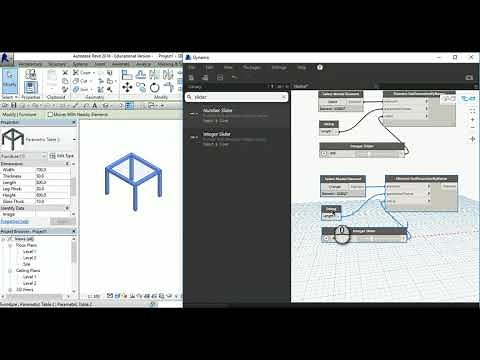Image resolution: width=480 pixels, height=360 pixels.
Task: Open the Parametric Table type selector dropdown
Action: tap(74, 139)
